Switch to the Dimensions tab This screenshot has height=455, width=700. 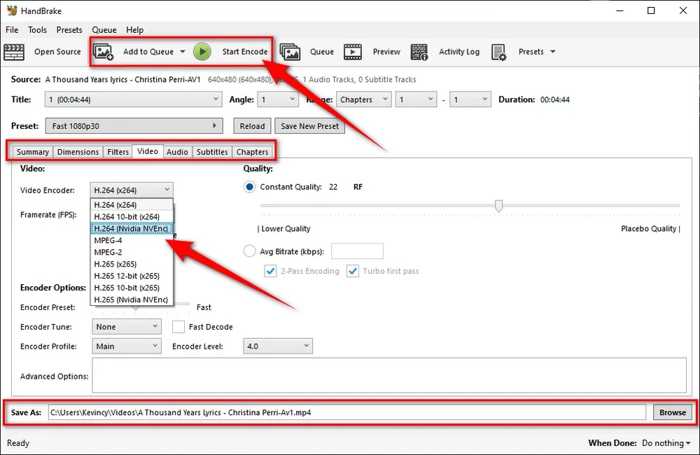tap(78, 152)
